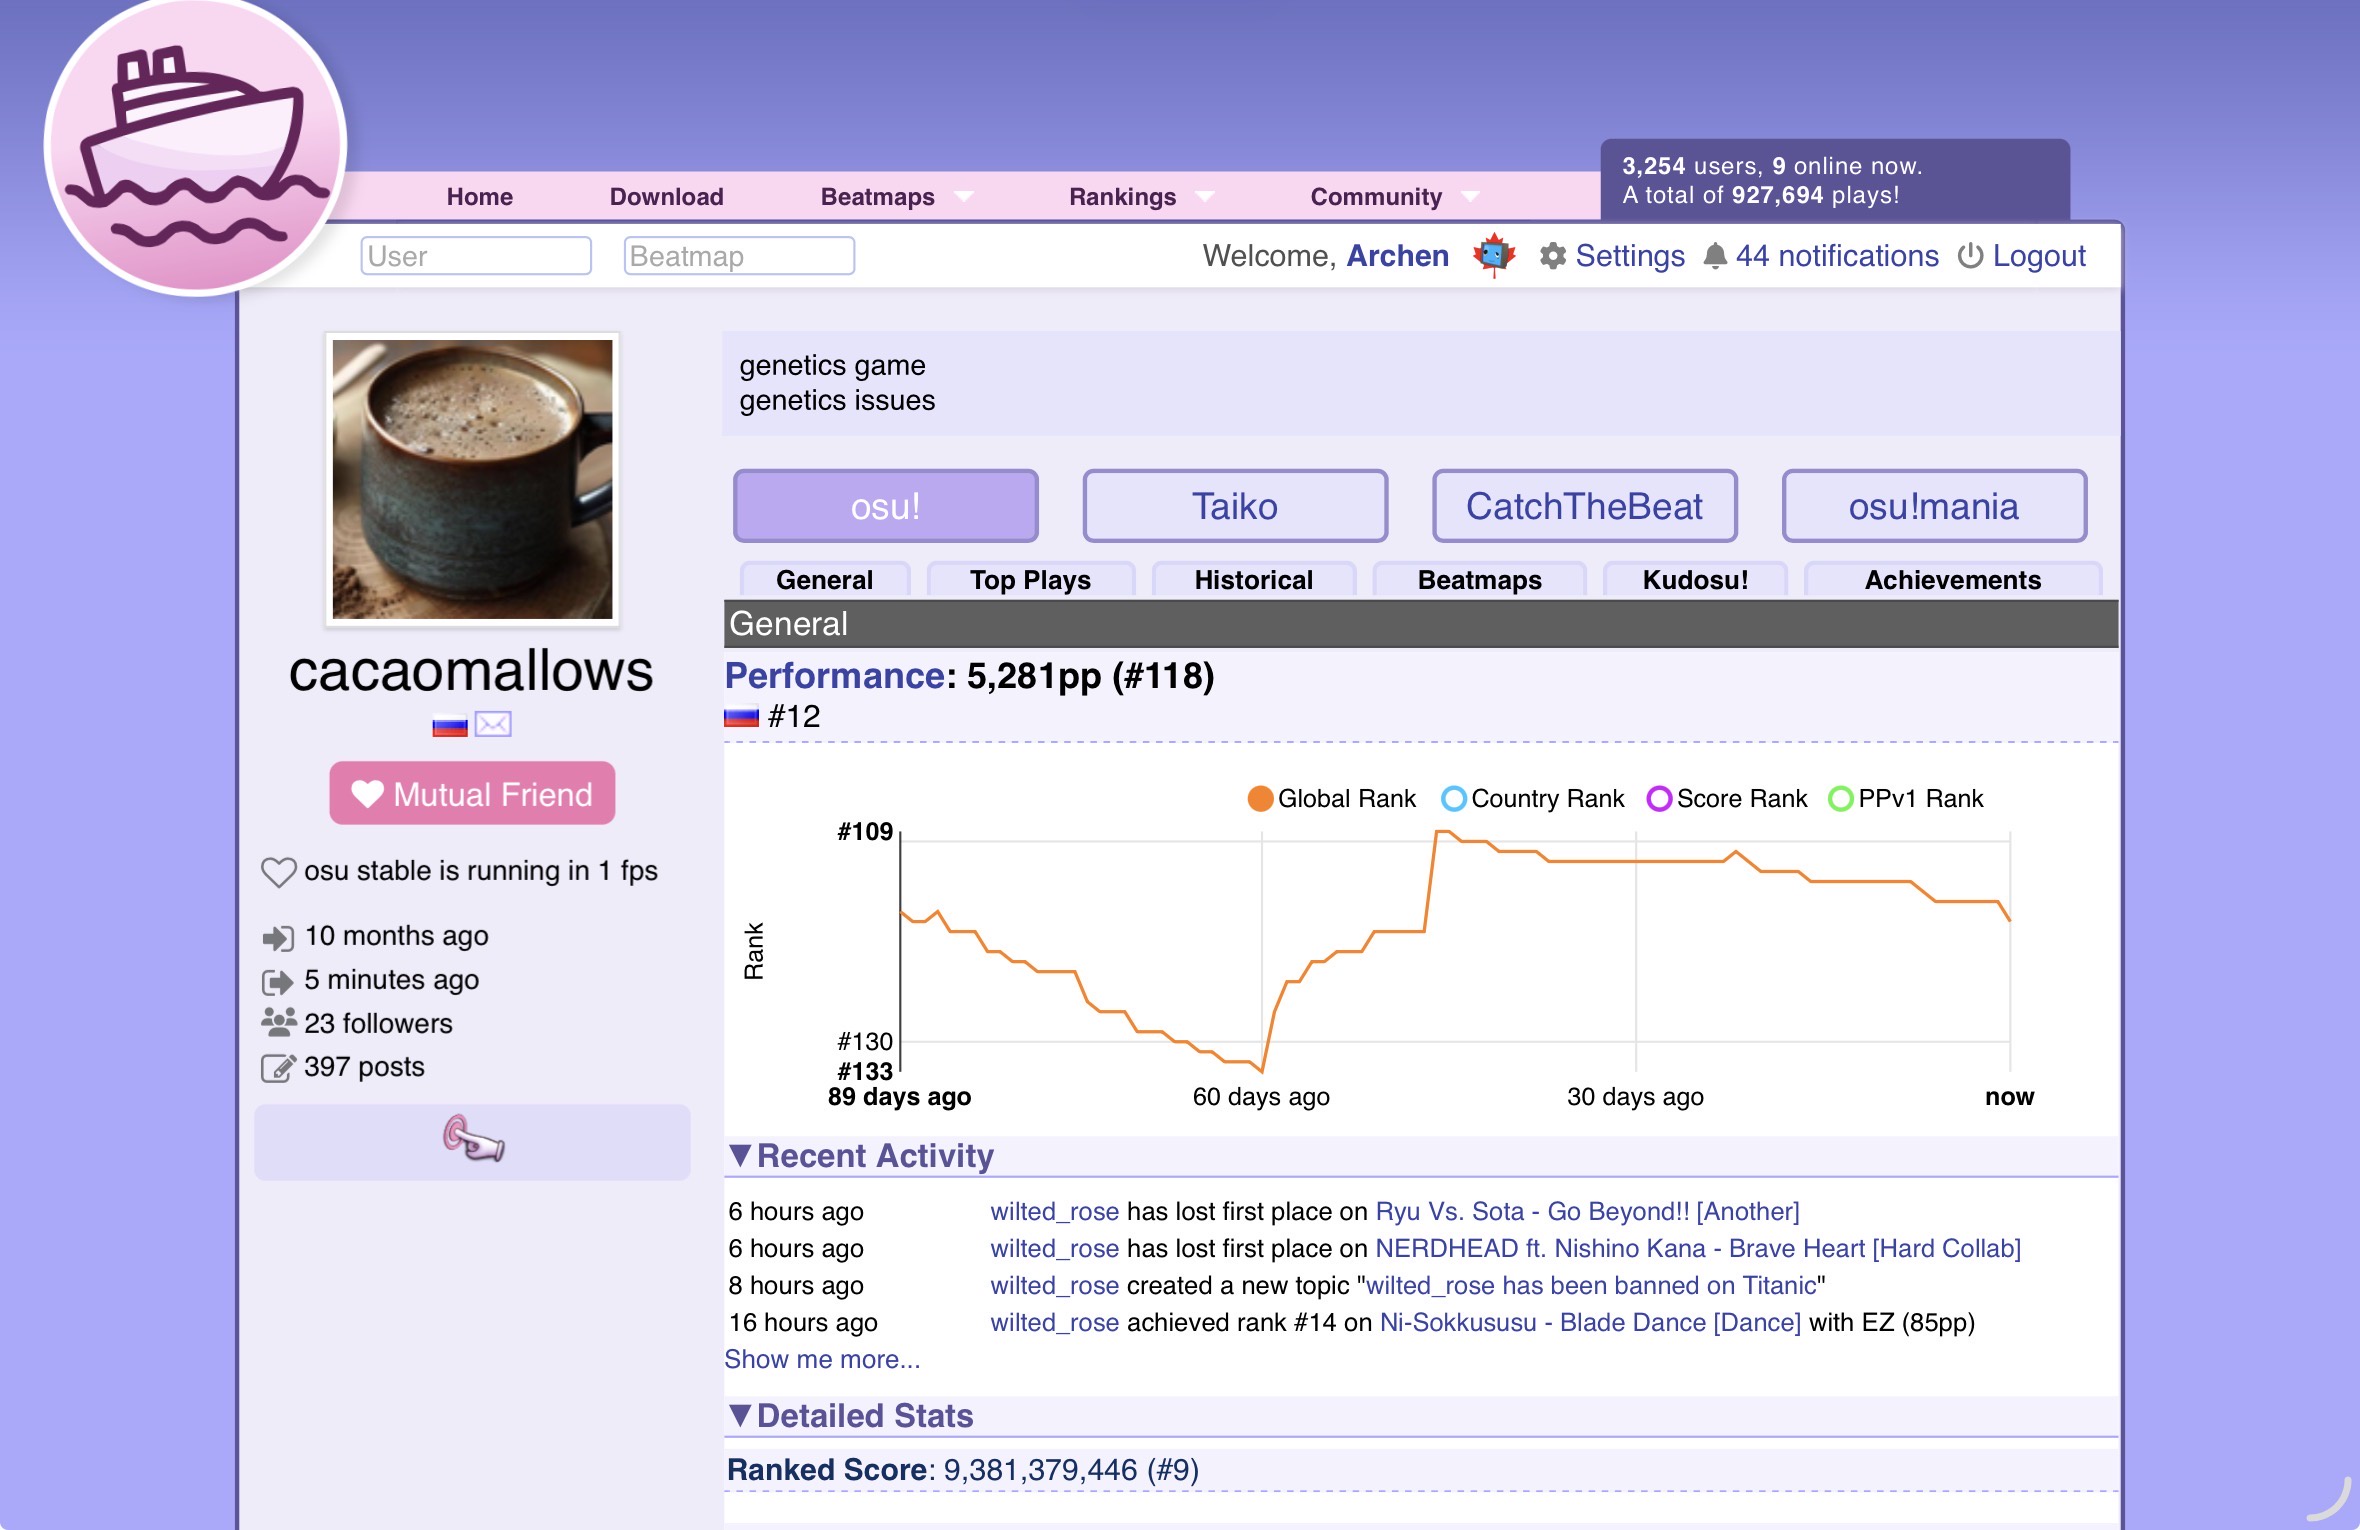Click the User search input field
Viewport: 2360px width, 1530px height.
[x=476, y=256]
